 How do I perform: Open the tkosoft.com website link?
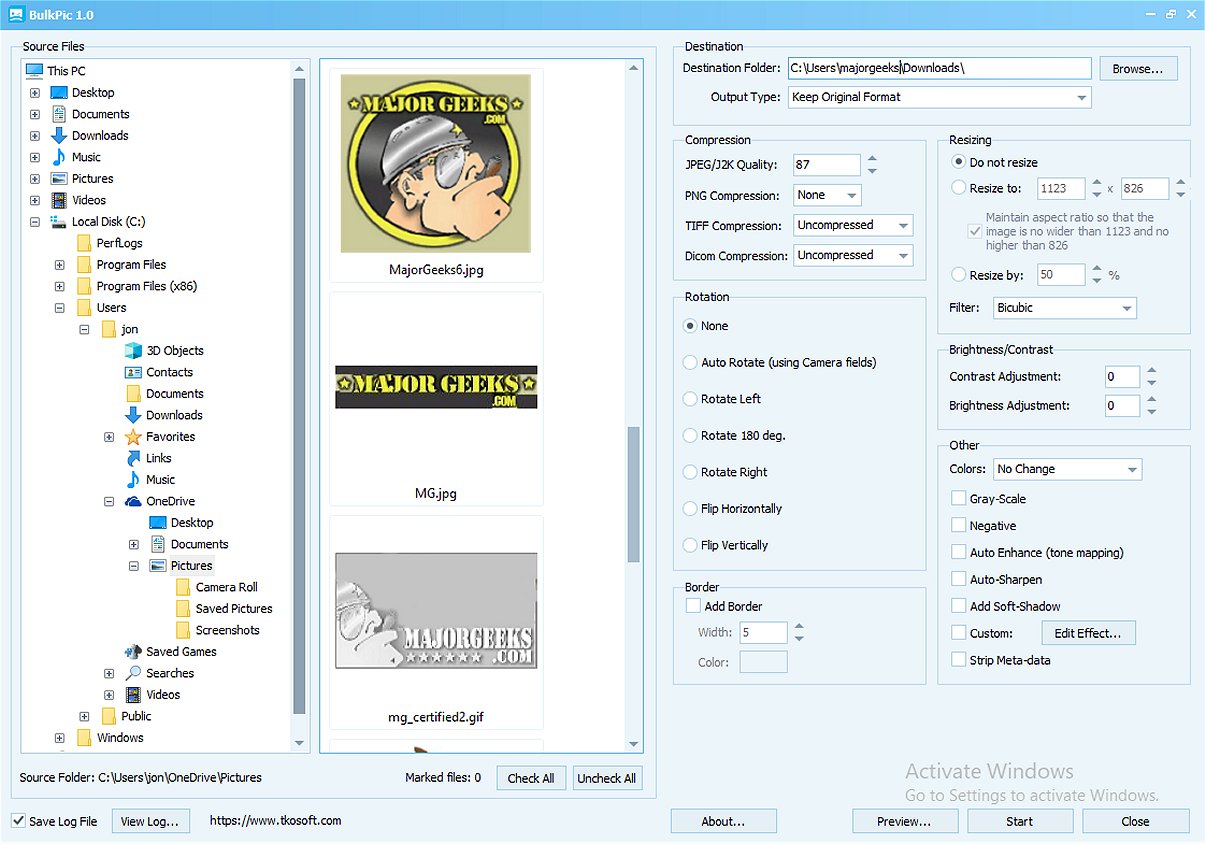click(x=275, y=820)
